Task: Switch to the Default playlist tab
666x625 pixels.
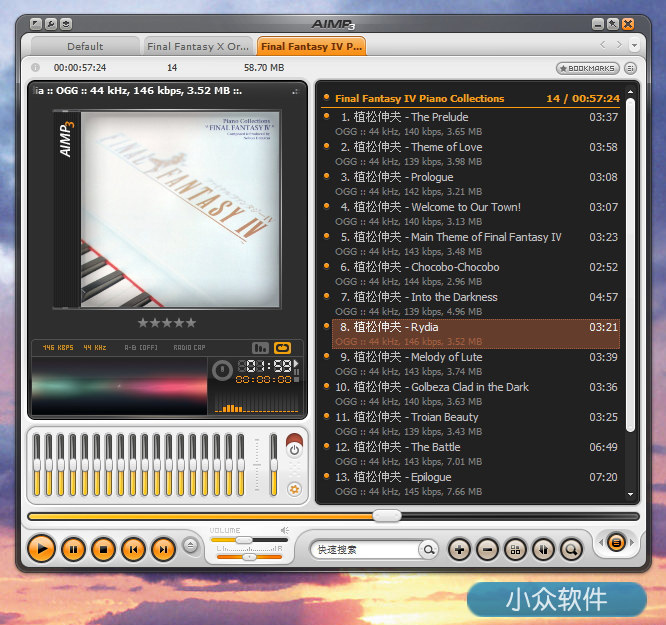Action: coord(85,46)
